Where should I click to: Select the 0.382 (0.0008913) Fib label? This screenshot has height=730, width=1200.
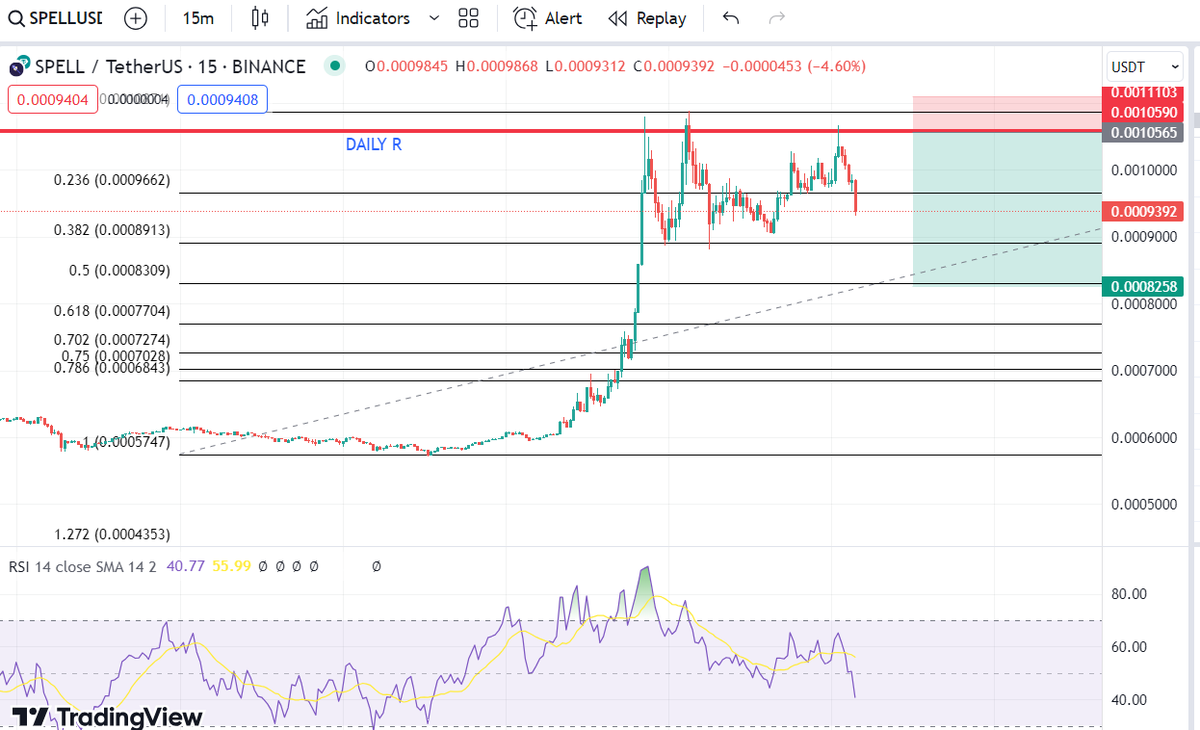[x=112, y=230]
